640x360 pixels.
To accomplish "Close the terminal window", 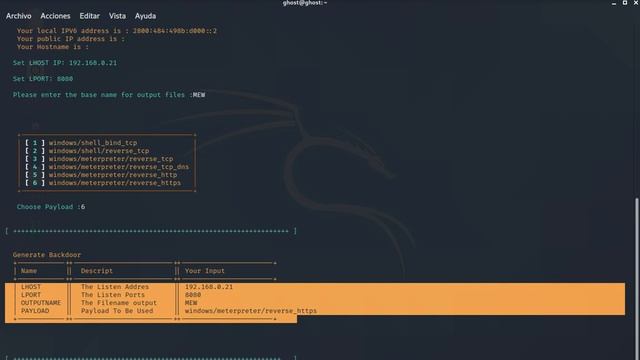I will (636, 3).
